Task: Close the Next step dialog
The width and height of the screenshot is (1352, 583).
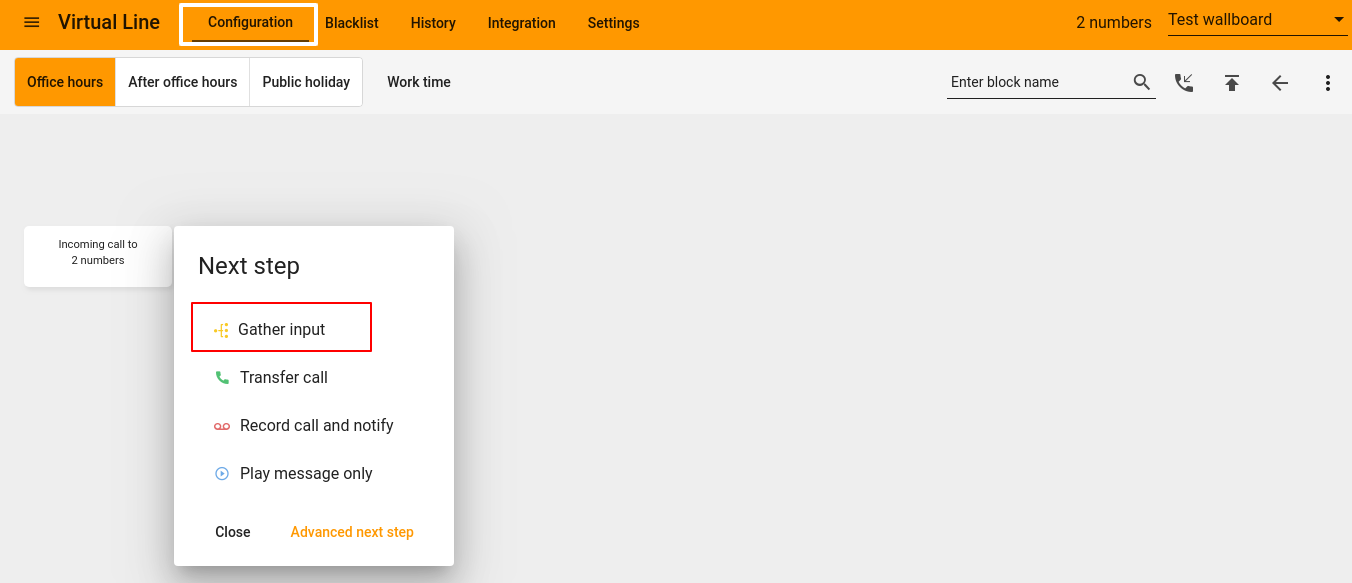Action: point(233,532)
